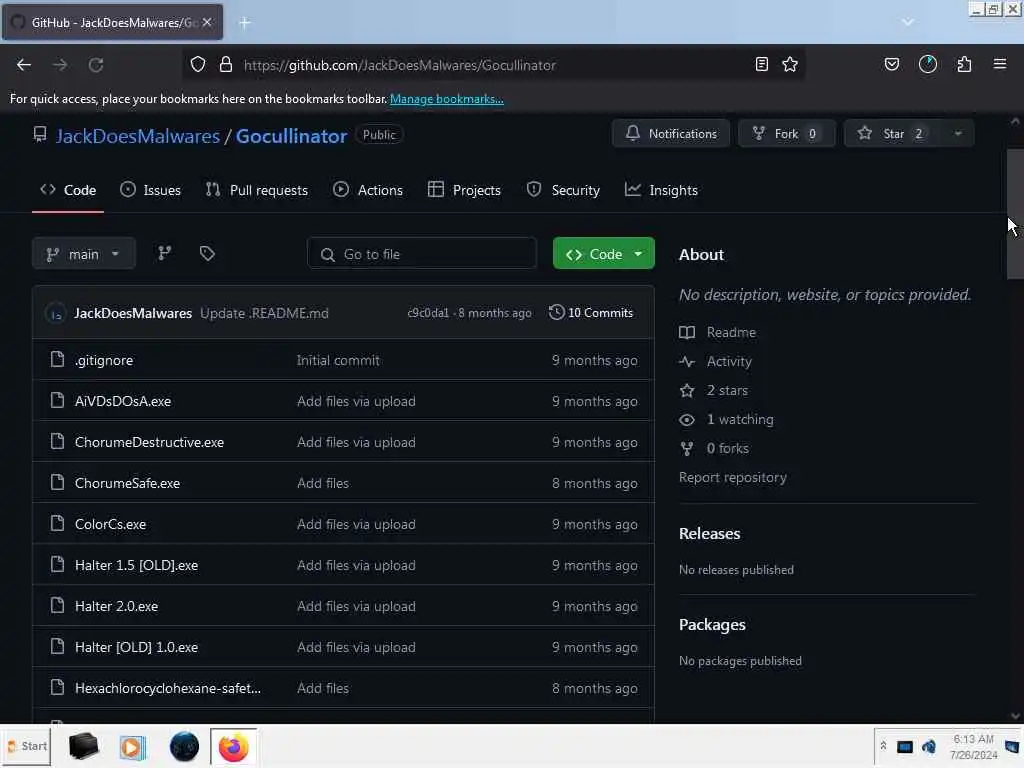
Task: Click the page vertical scrollbar thumb
Action: [x=1015, y=214]
